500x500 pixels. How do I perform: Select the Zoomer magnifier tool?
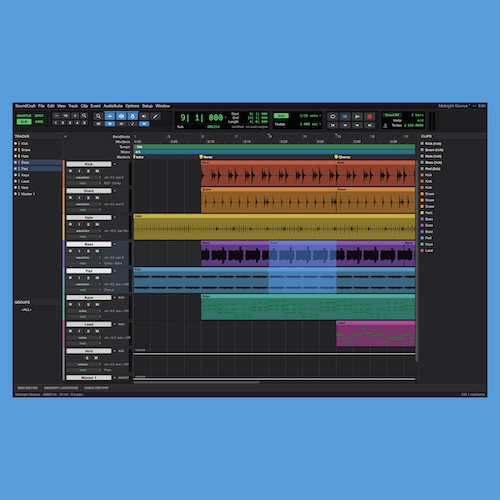tap(98, 116)
